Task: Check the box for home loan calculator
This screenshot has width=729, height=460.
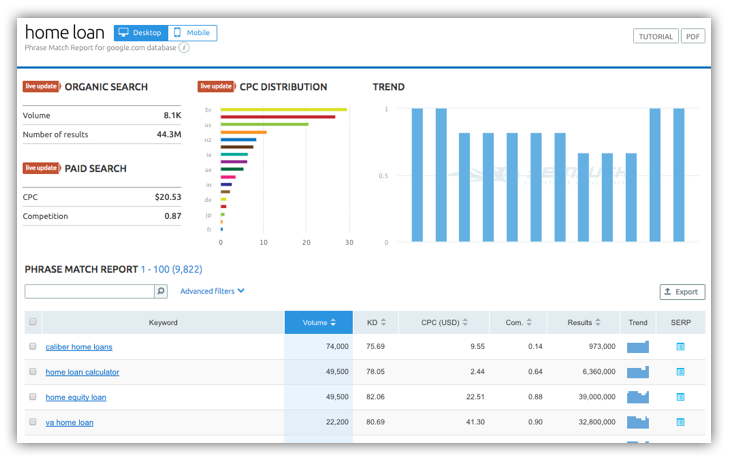Action: tap(33, 372)
